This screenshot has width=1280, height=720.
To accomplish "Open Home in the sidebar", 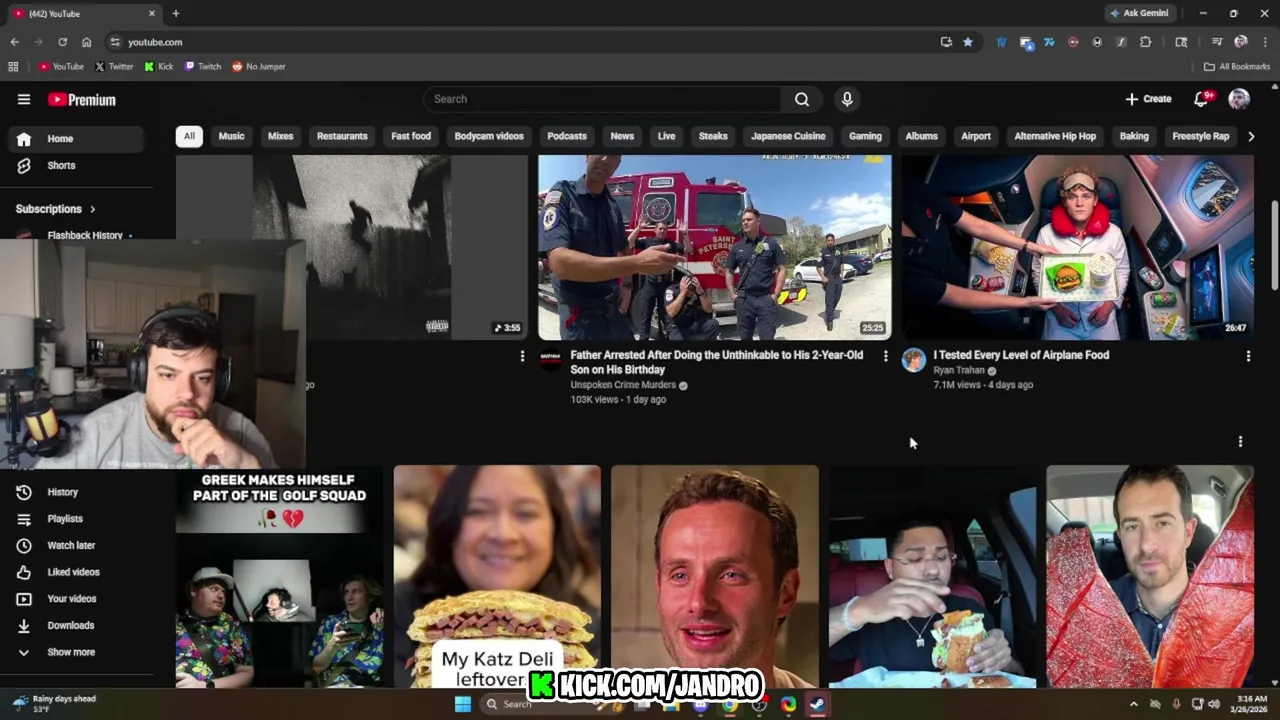I will (76, 139).
